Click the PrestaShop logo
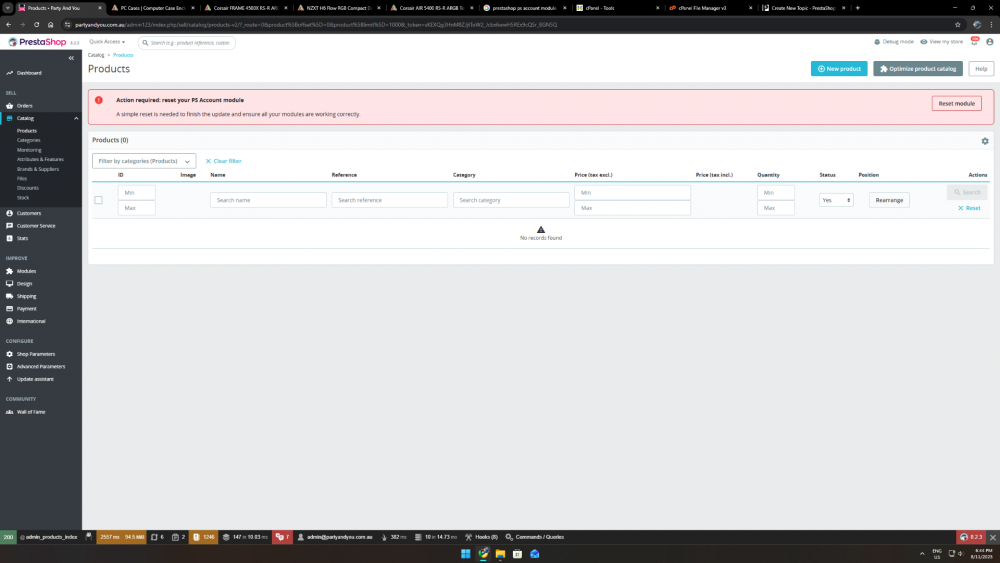Viewport: 1000px width, 563px height. [x=37, y=42]
